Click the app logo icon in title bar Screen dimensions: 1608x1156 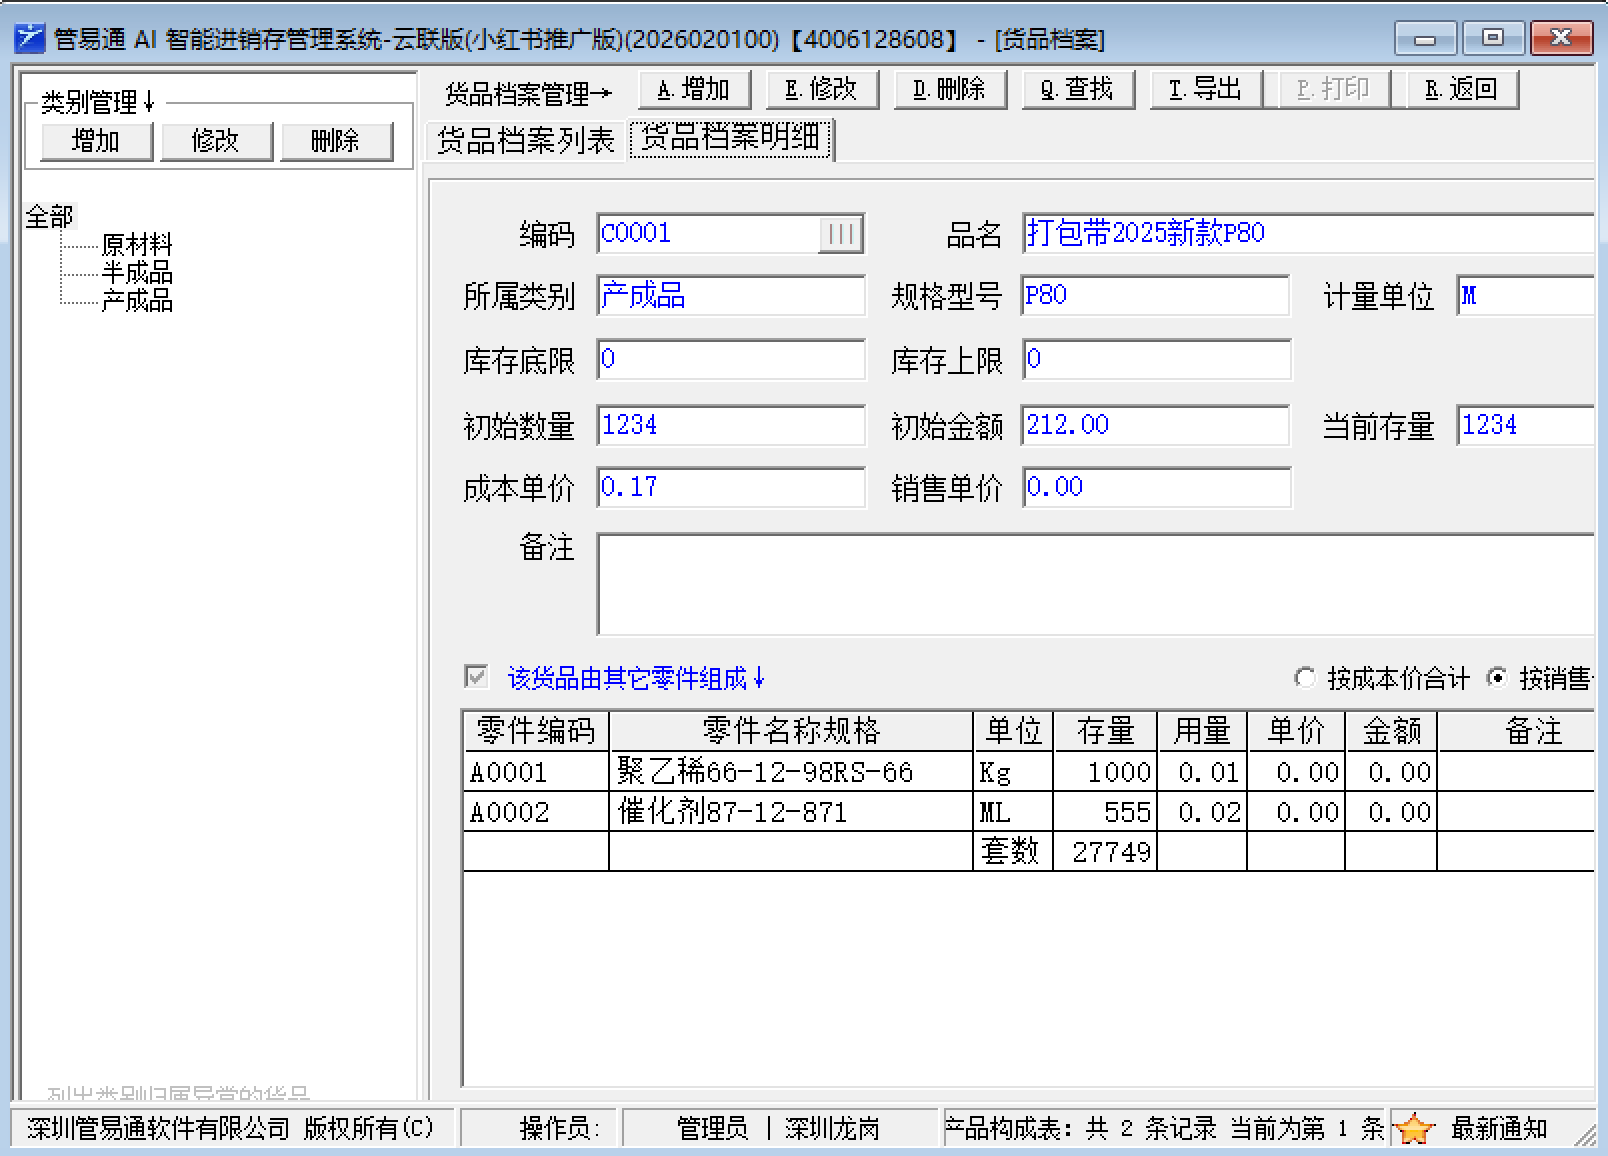click(29, 38)
